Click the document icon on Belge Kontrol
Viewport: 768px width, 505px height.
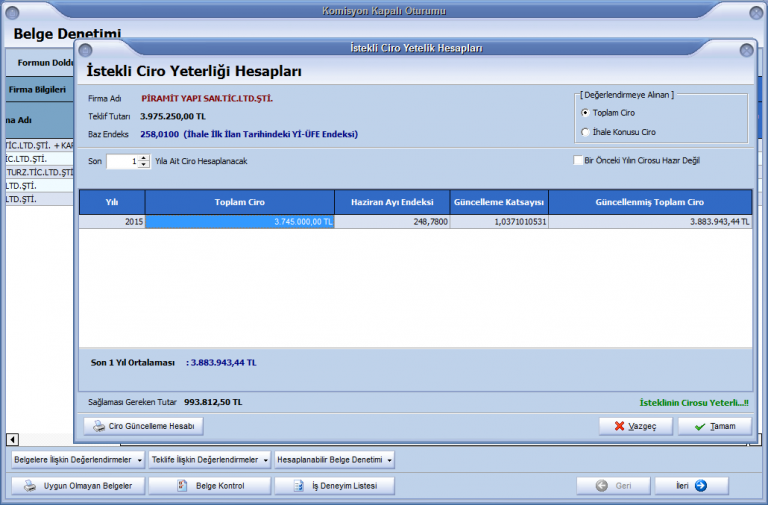click(x=182, y=486)
